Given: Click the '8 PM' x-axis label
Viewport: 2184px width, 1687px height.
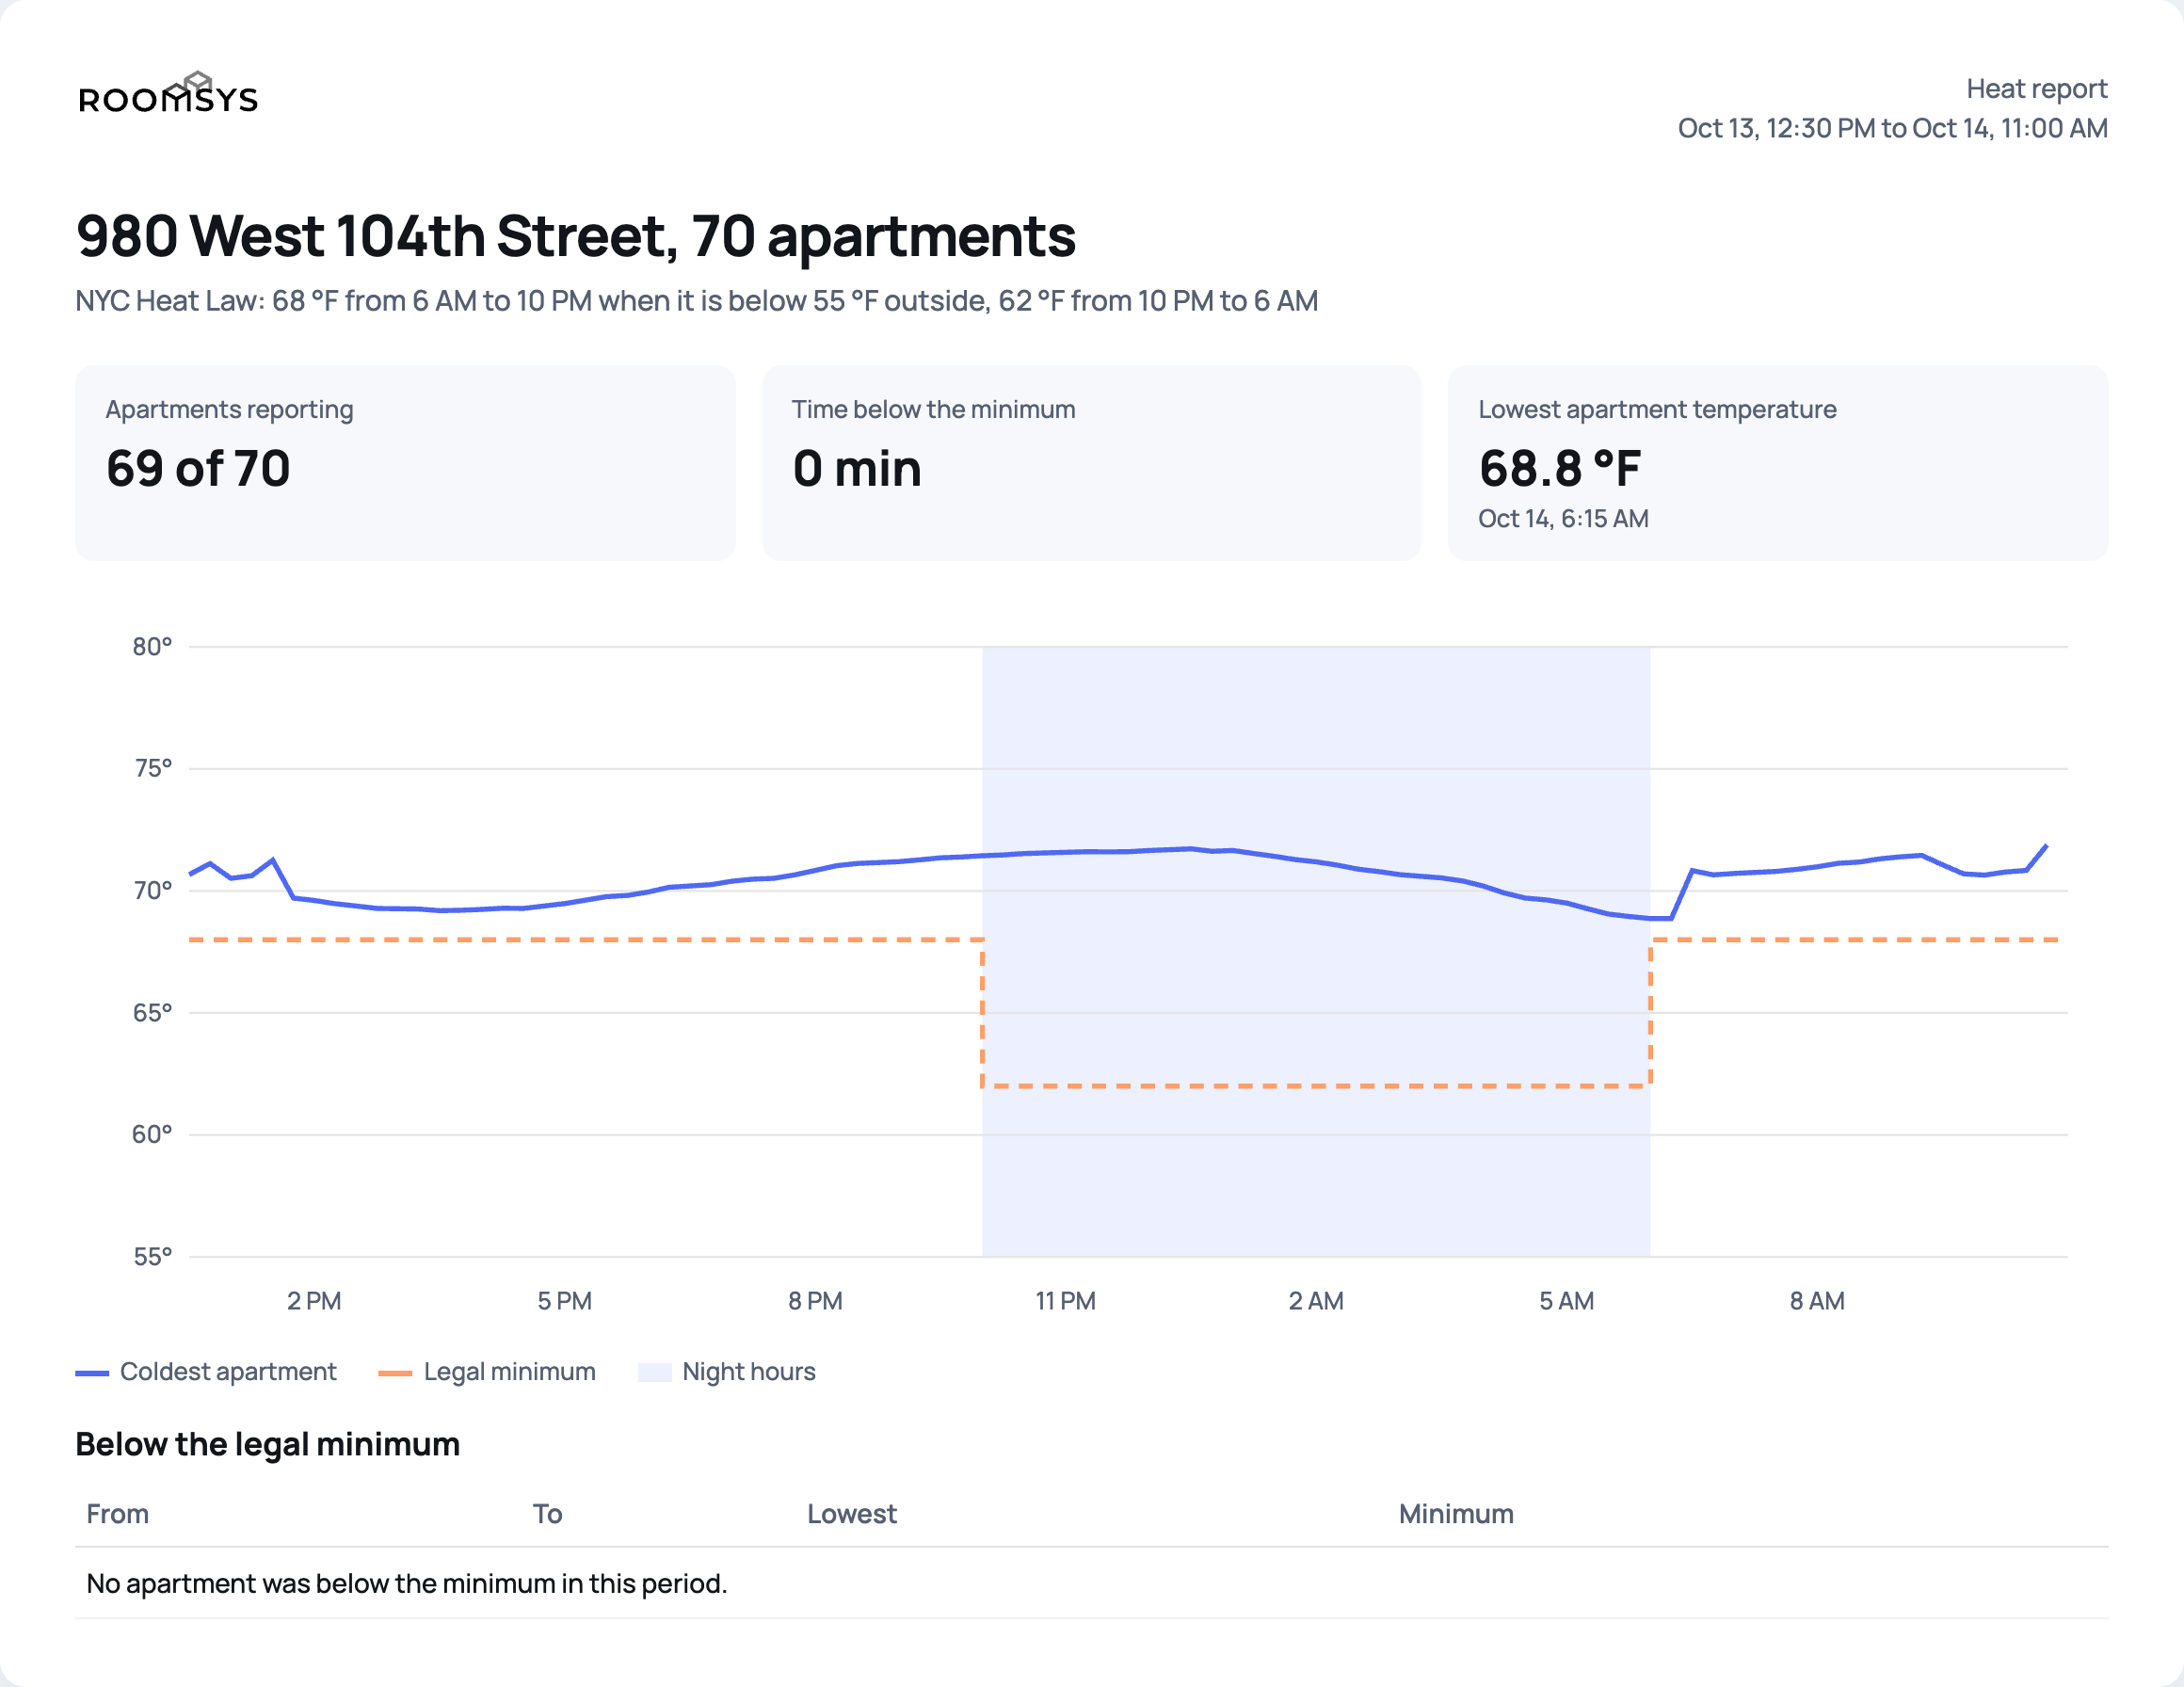Looking at the screenshot, I should tap(815, 1301).
